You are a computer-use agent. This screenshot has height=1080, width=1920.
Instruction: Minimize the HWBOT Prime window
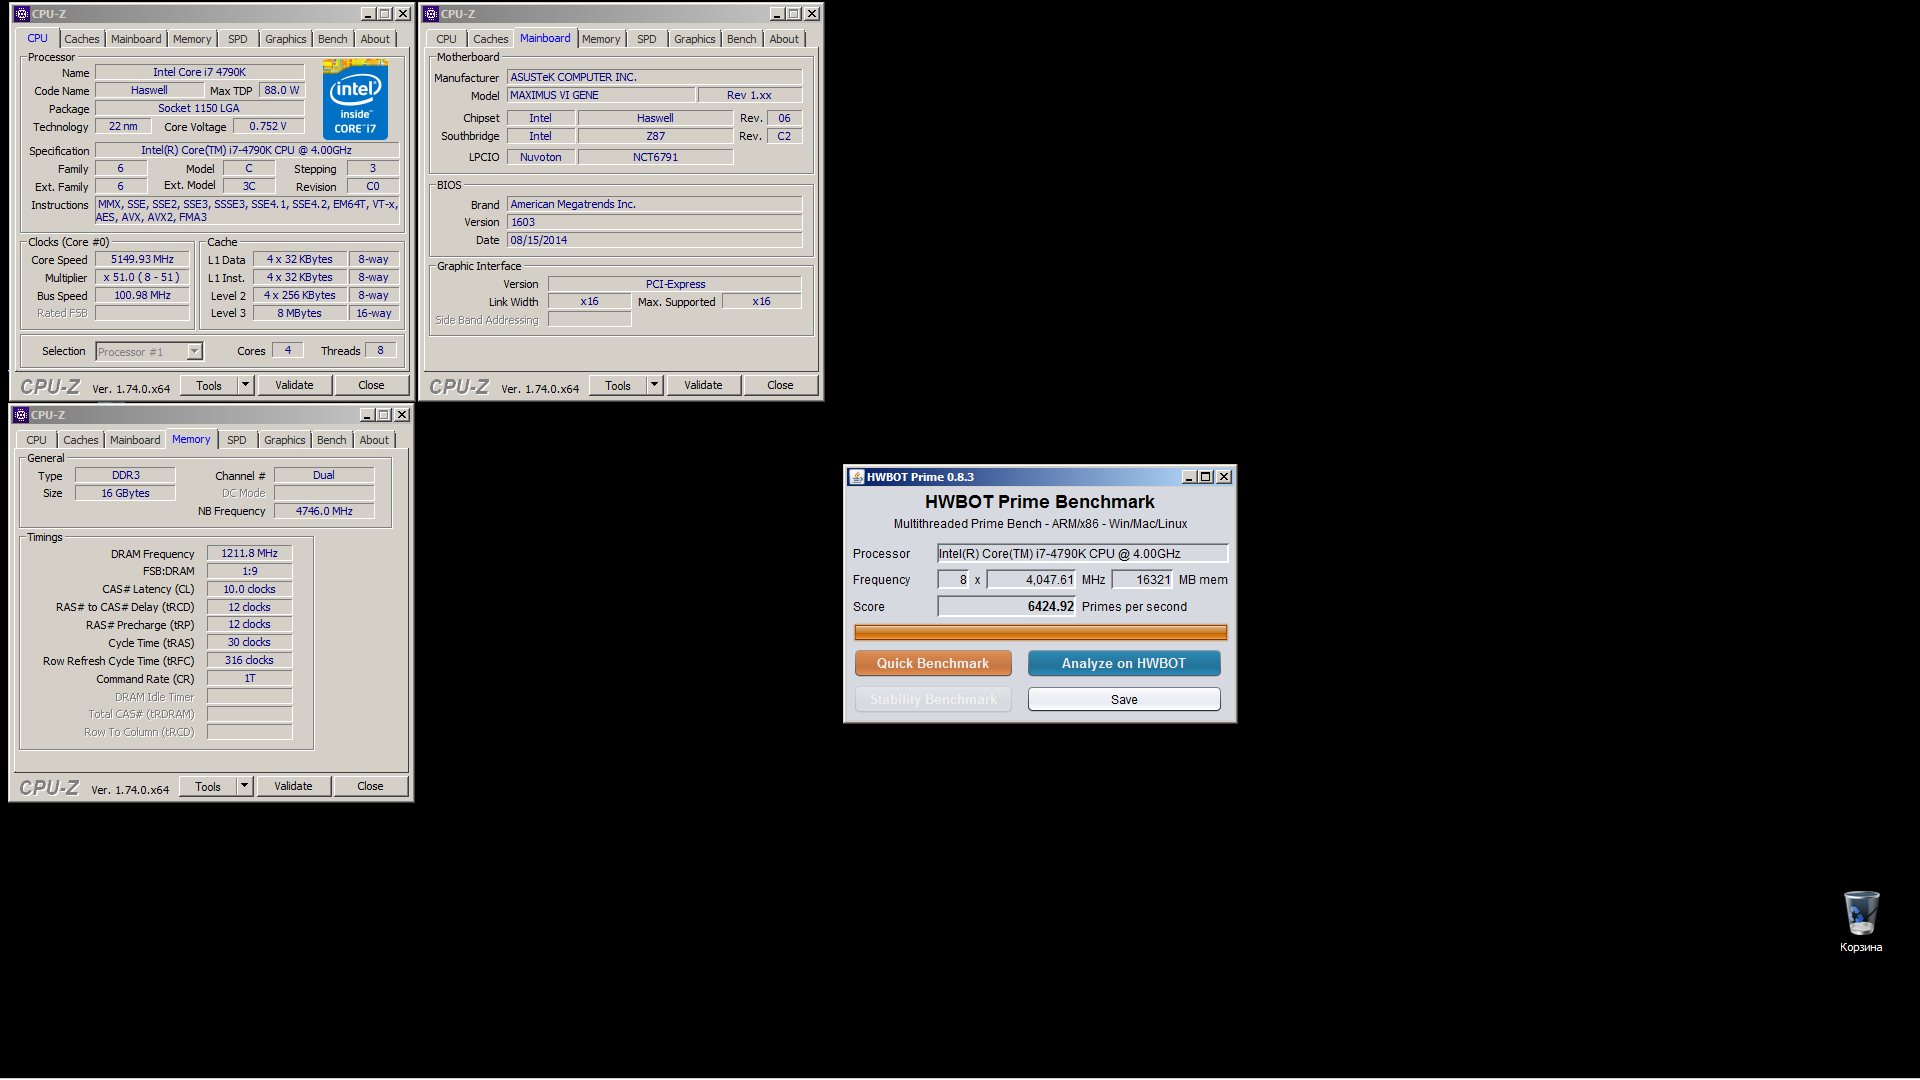click(x=1189, y=477)
